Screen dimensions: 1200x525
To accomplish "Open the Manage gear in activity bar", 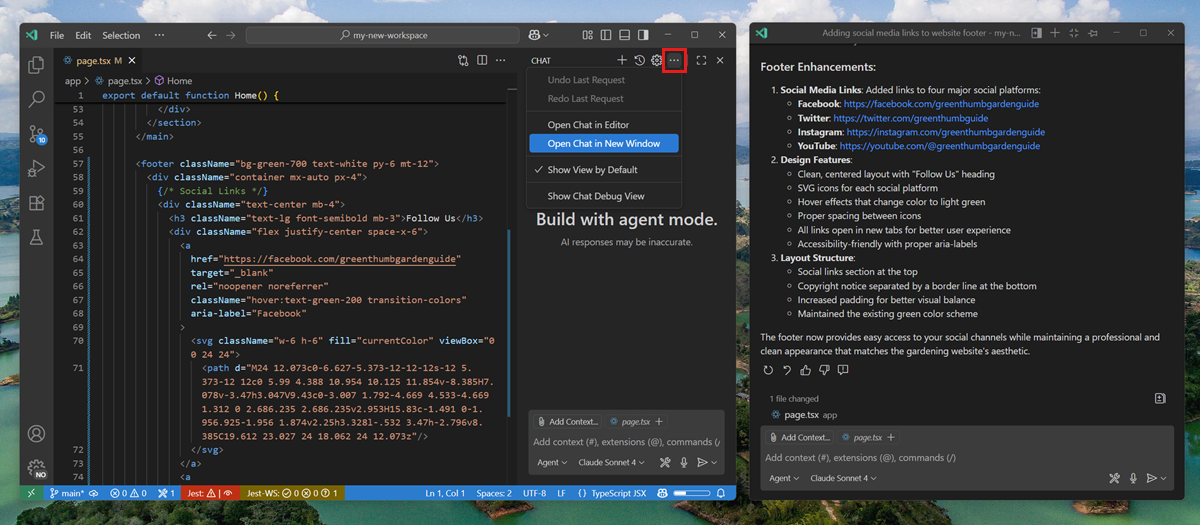I will [36, 467].
